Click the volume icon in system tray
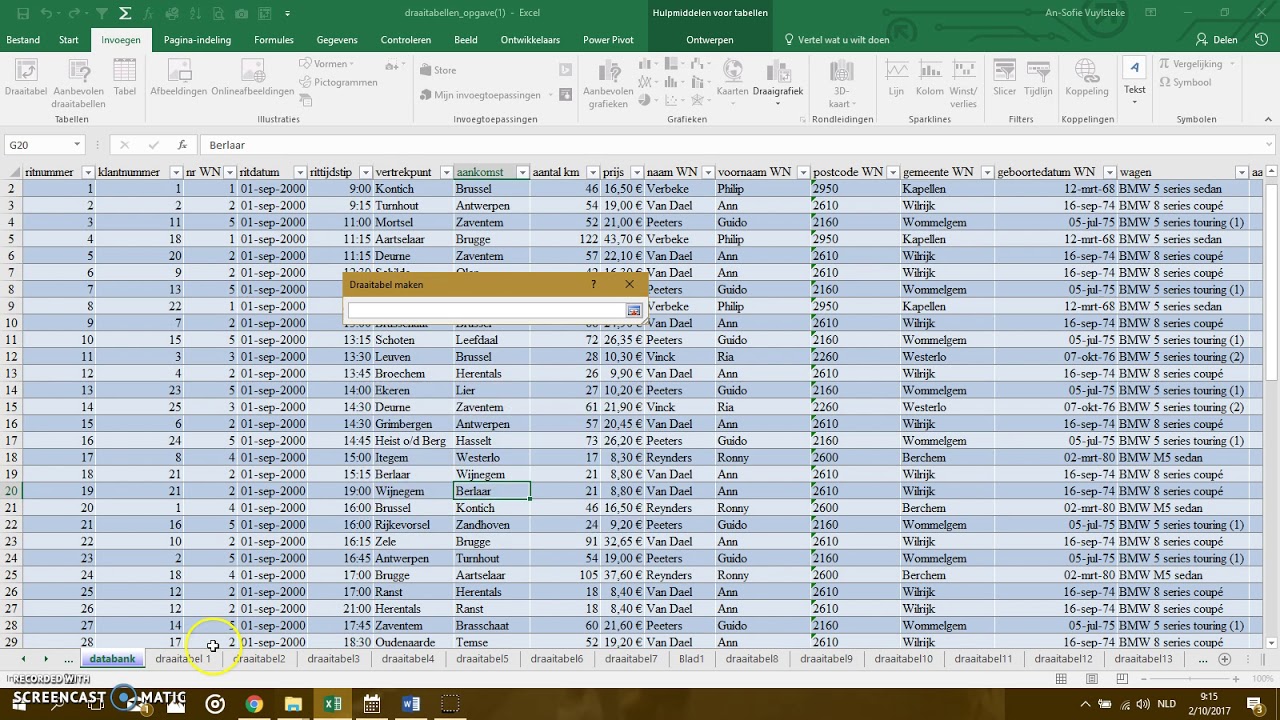This screenshot has height=720, width=1280. pos(1143,704)
